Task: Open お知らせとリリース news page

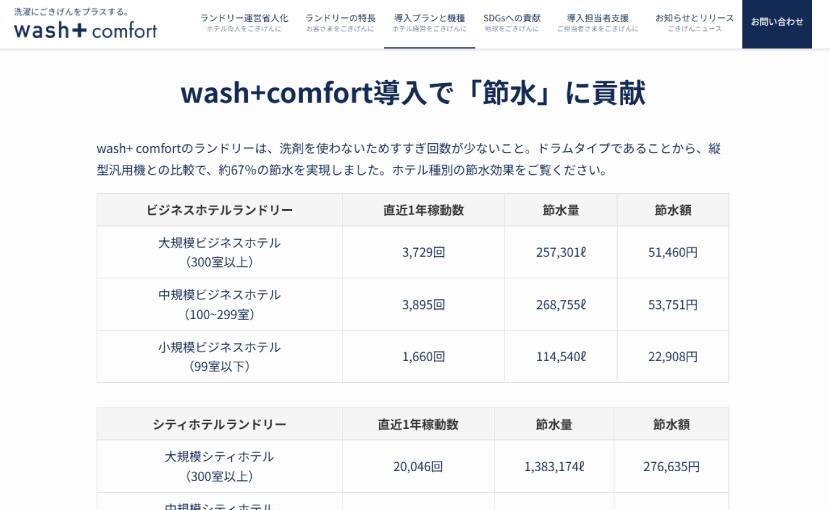Action: coord(694,22)
